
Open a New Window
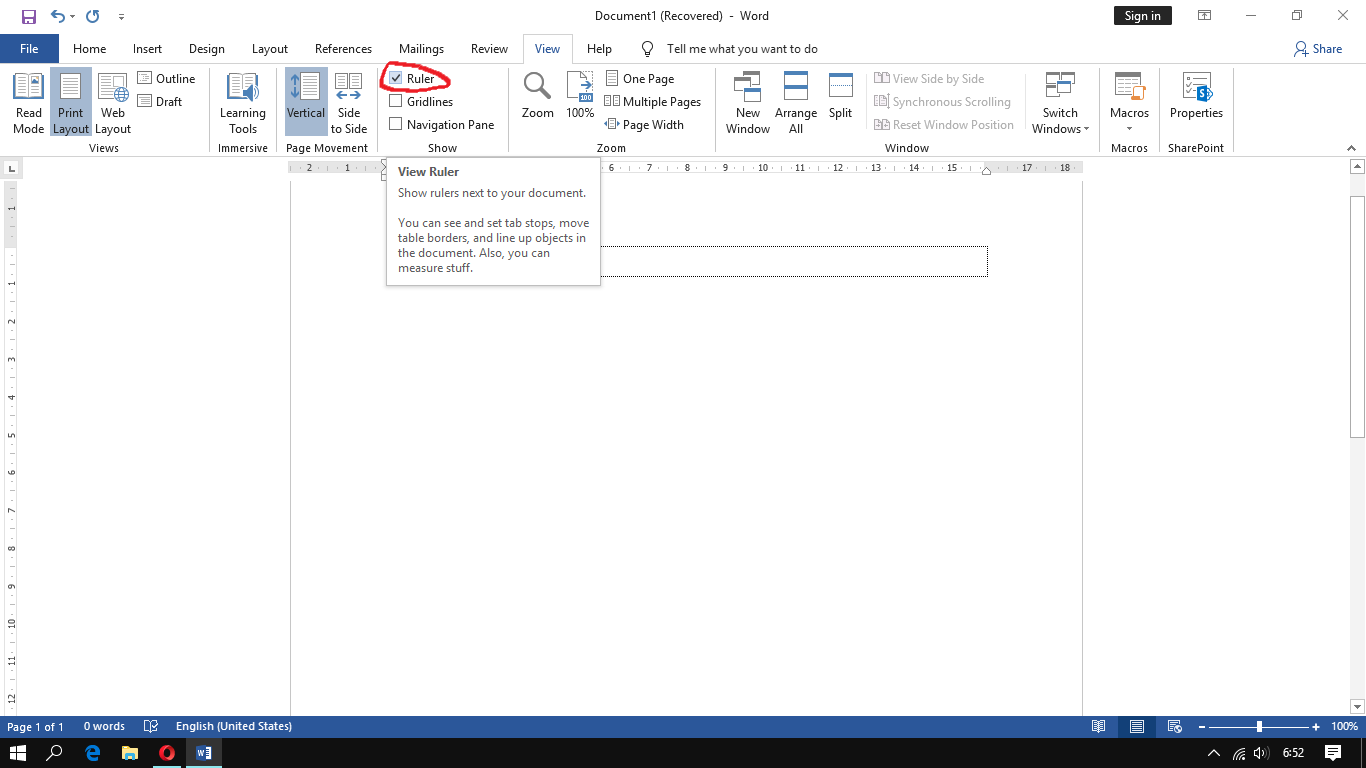(748, 102)
